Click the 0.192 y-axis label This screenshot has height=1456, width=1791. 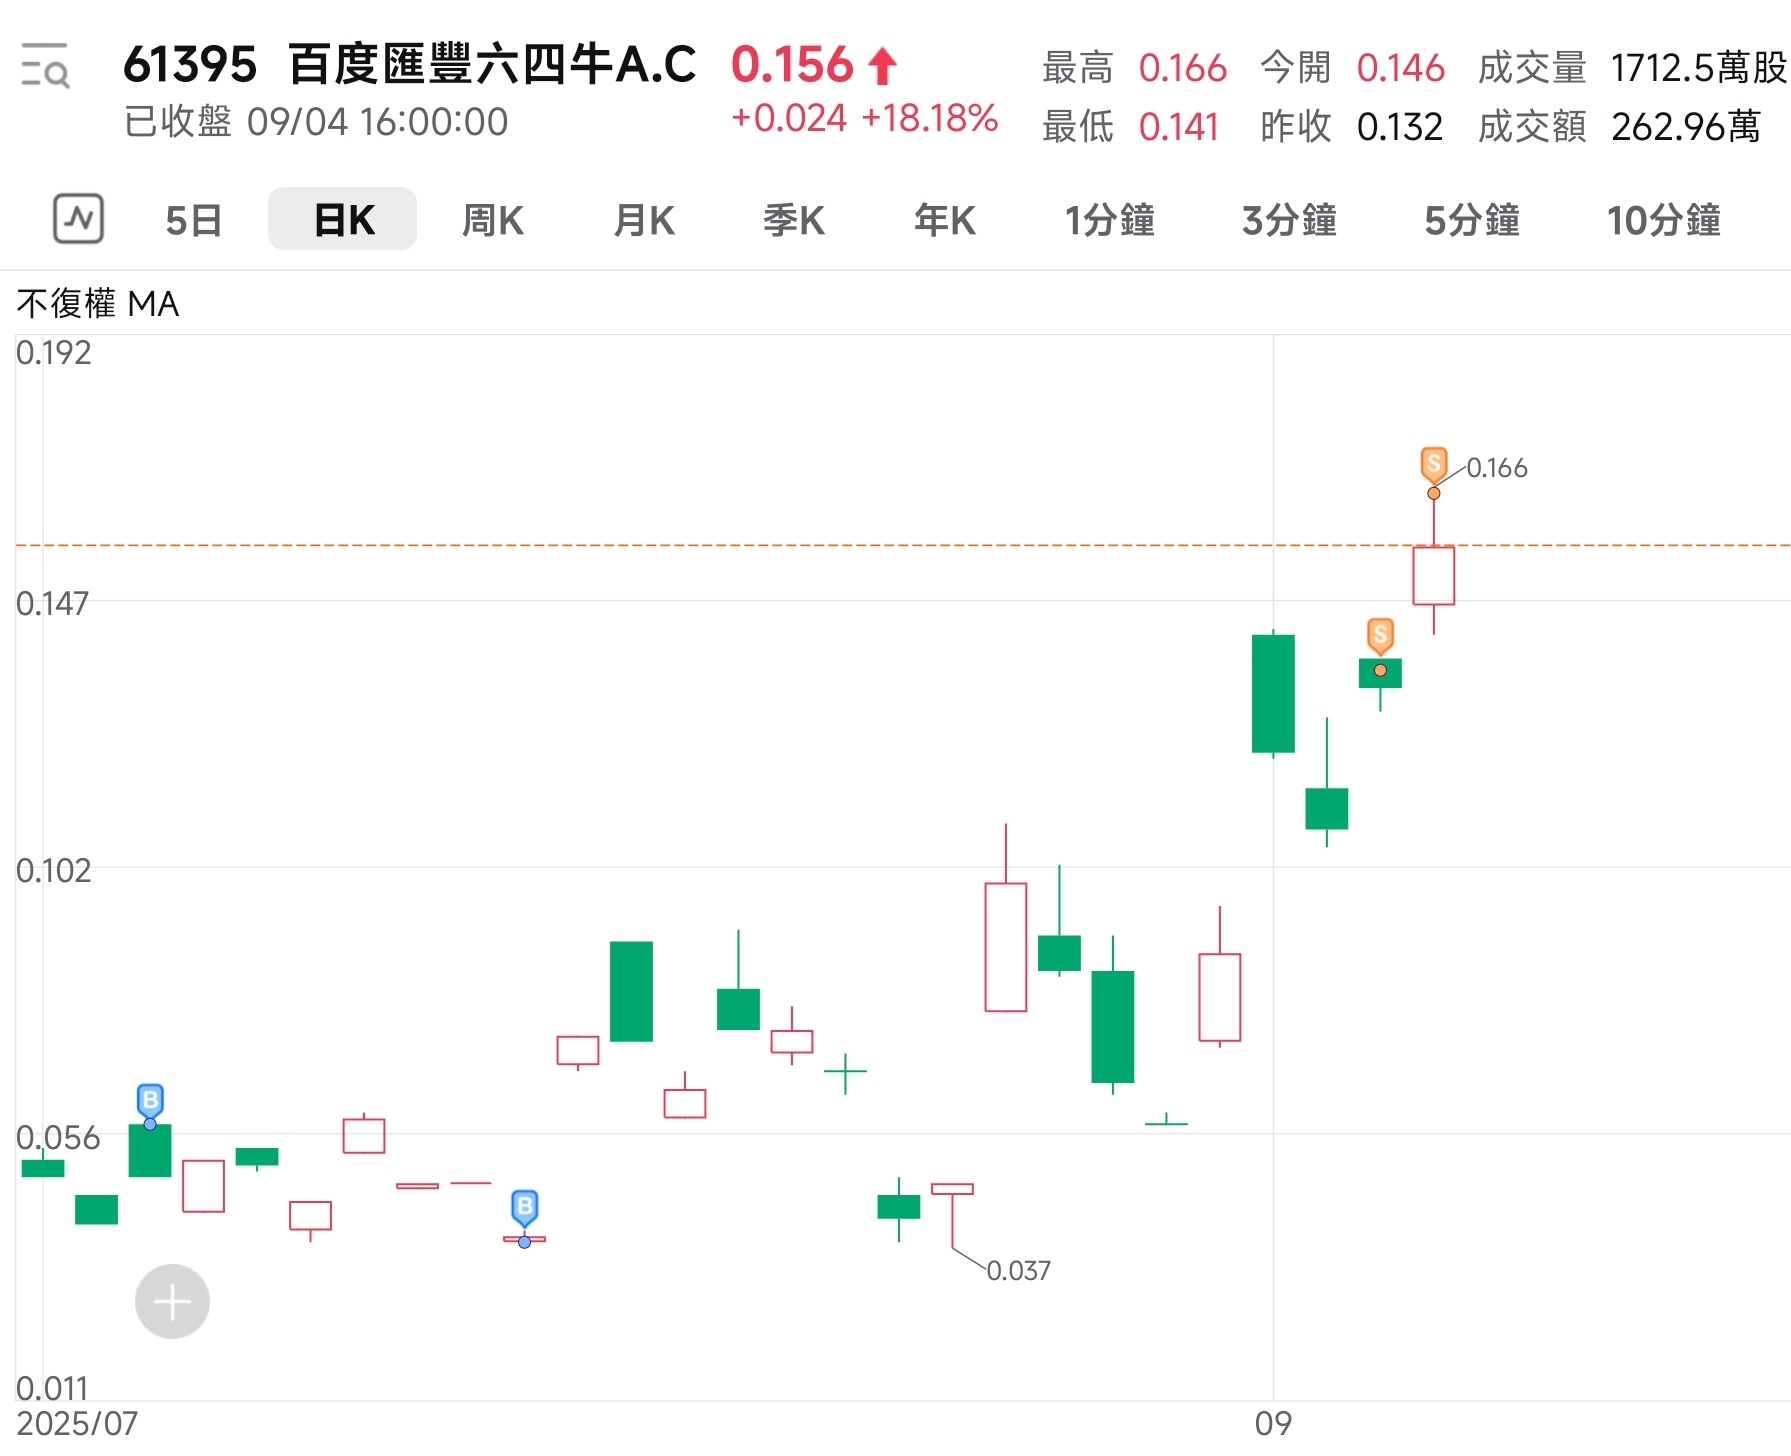(x=54, y=353)
